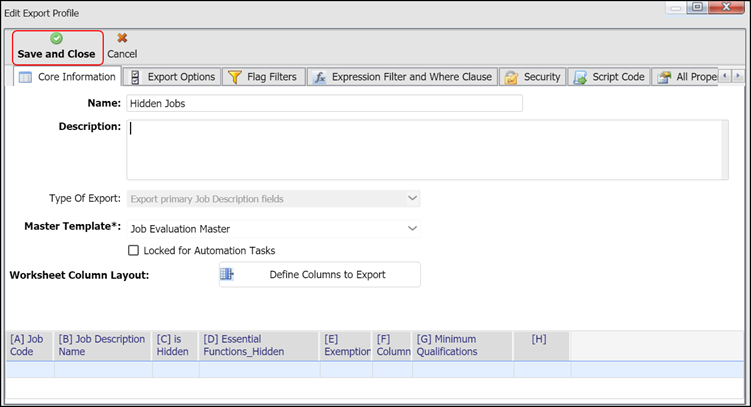Click the orange Cancel X icon
751x407 pixels.
(x=122, y=38)
